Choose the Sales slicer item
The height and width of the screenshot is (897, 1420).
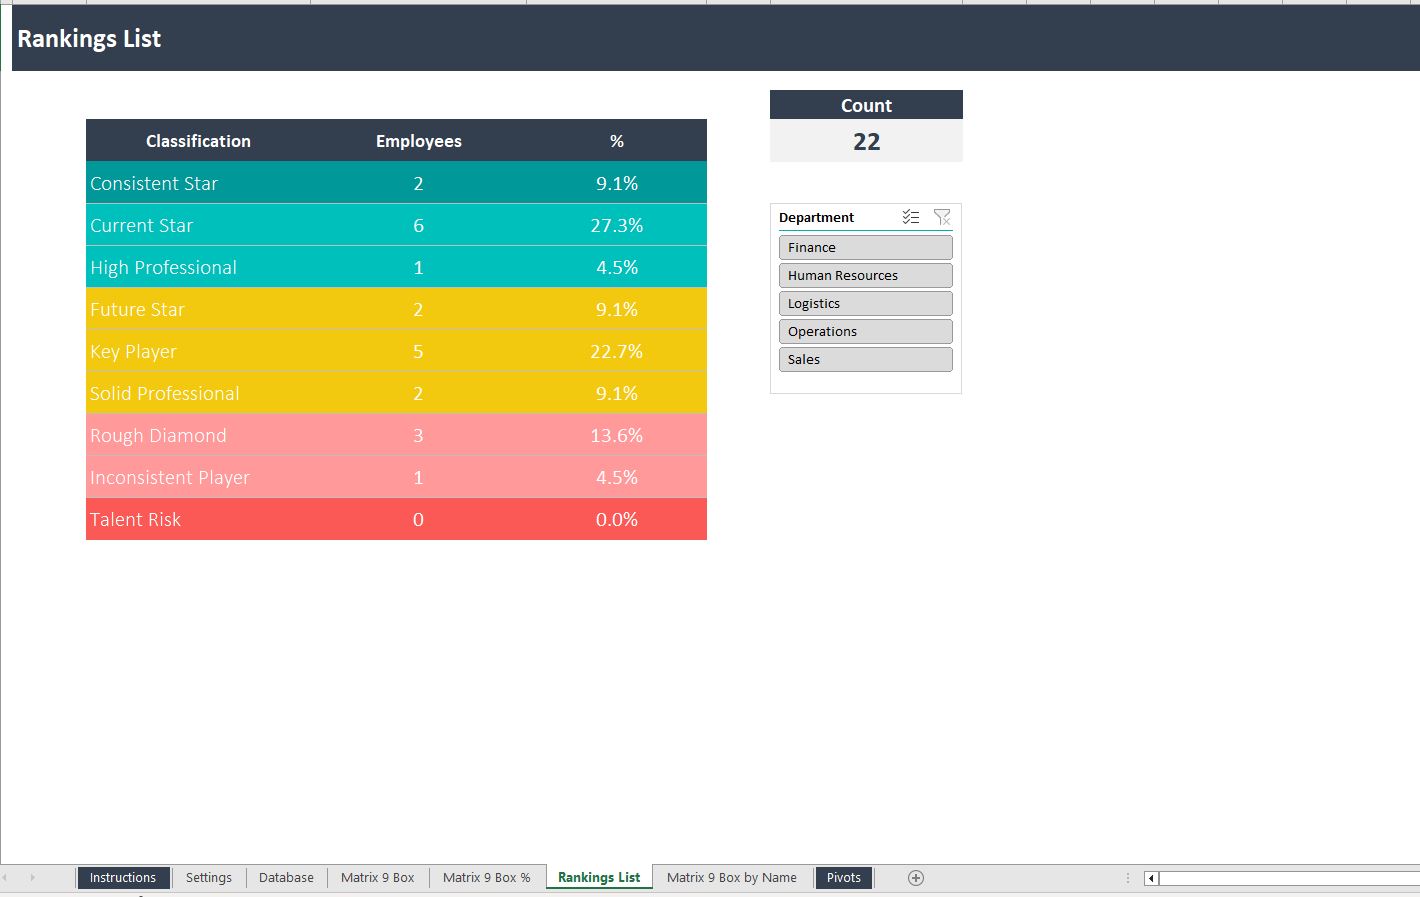pyautogui.click(x=865, y=360)
